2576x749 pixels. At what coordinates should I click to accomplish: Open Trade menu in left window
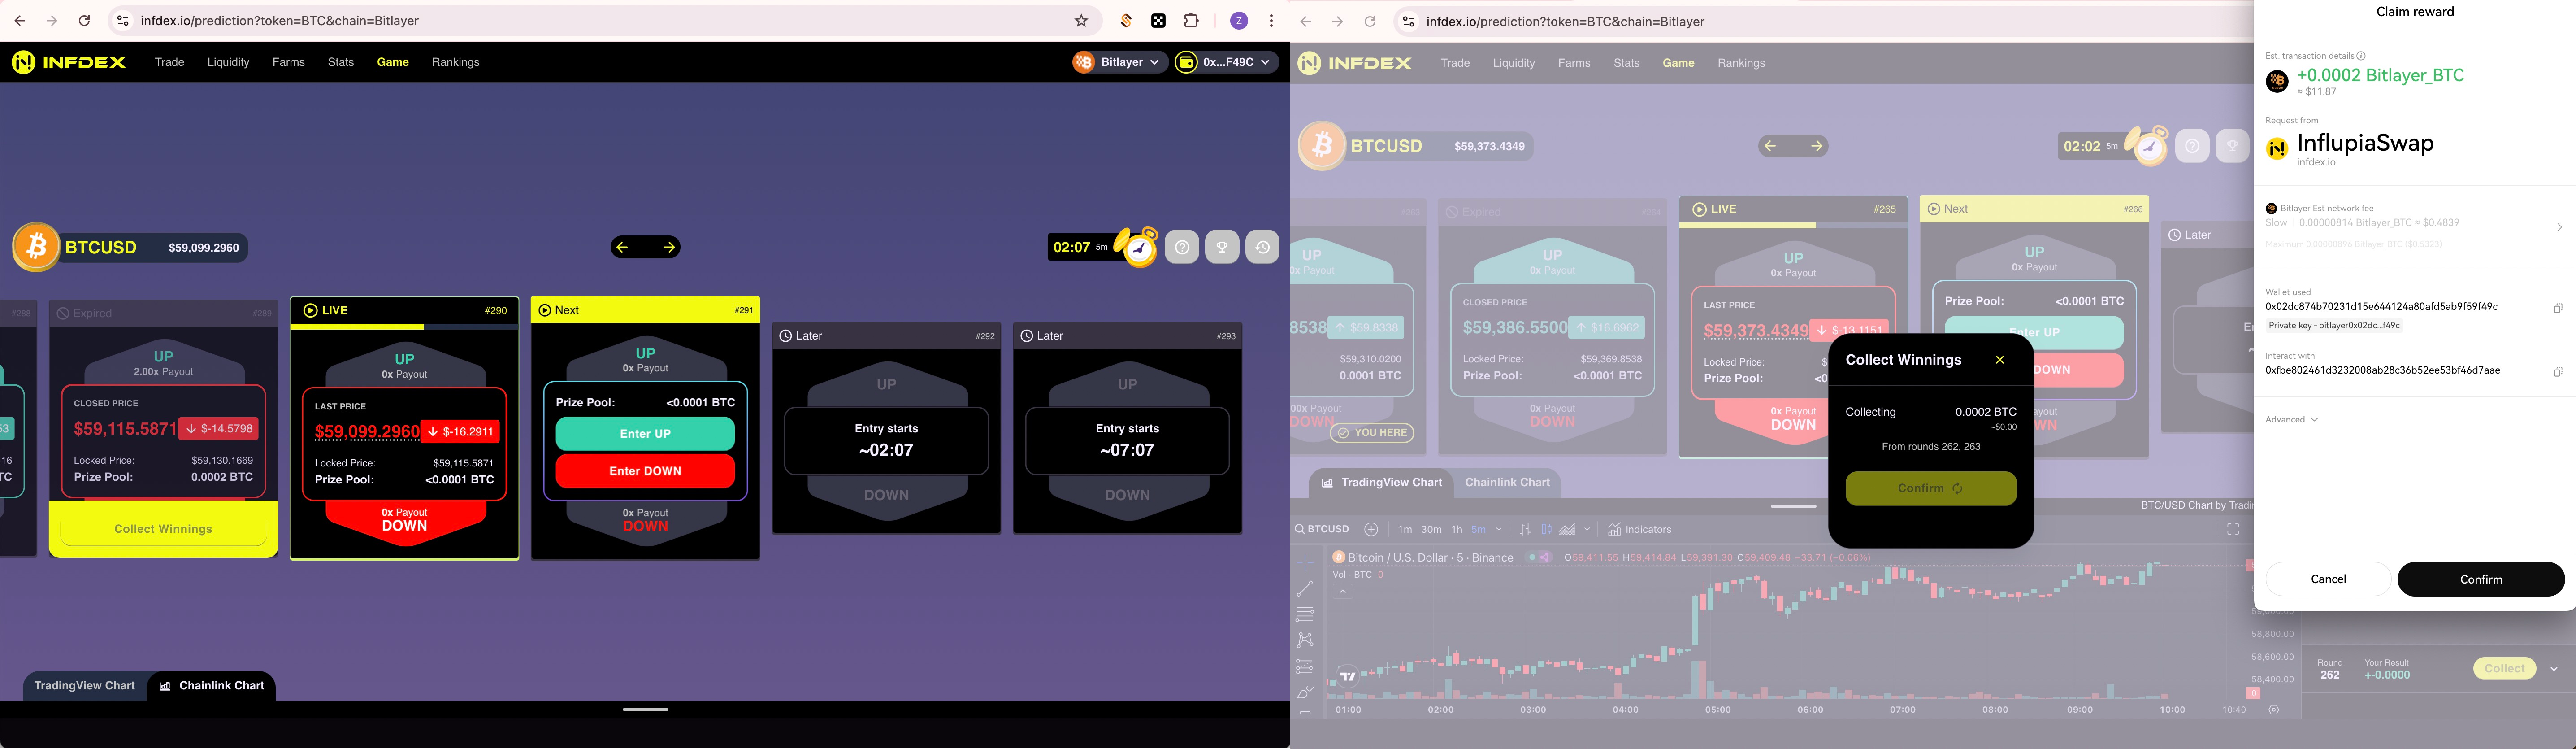(x=169, y=62)
